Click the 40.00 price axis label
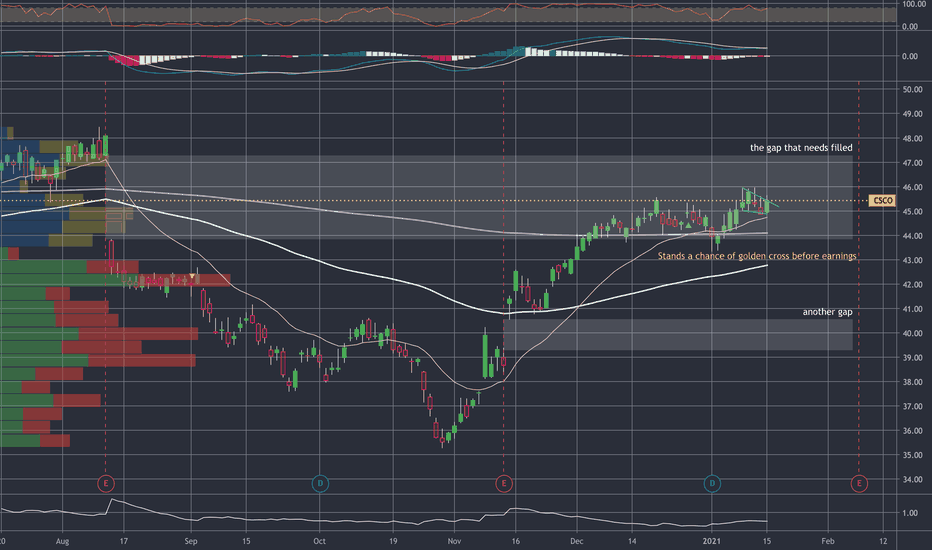The width and height of the screenshot is (932, 550). tap(912, 333)
